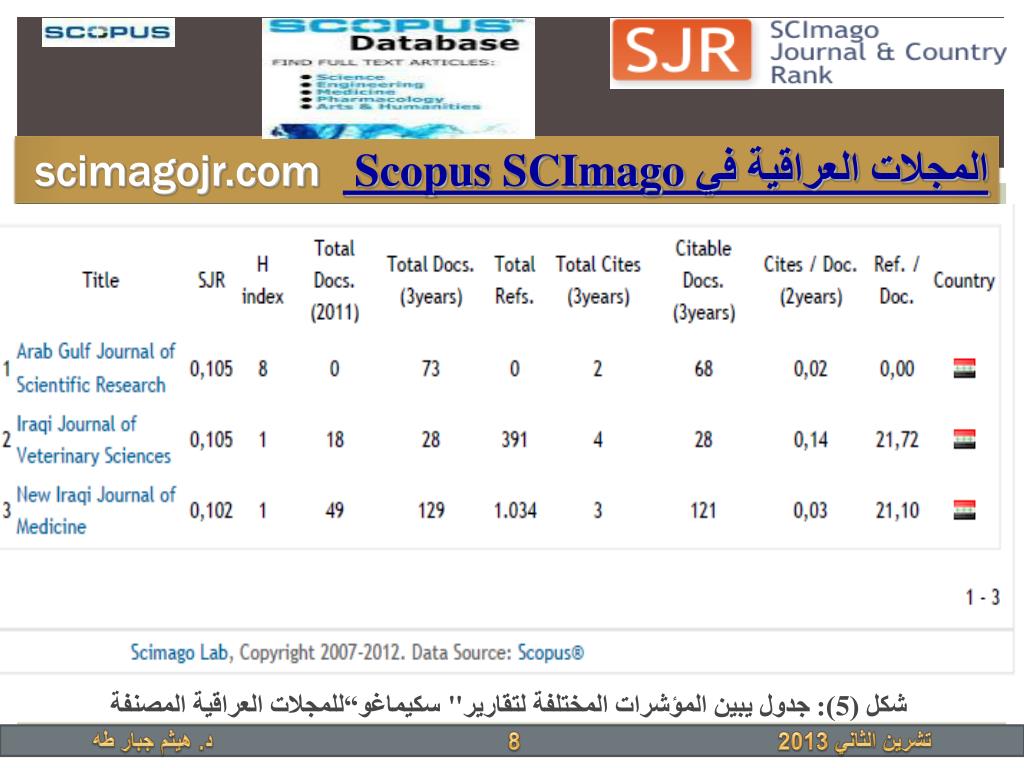Viewport: 1024px width, 768px height.
Task: Open New Iraqi Journal of Medicine link
Action: coord(95,510)
